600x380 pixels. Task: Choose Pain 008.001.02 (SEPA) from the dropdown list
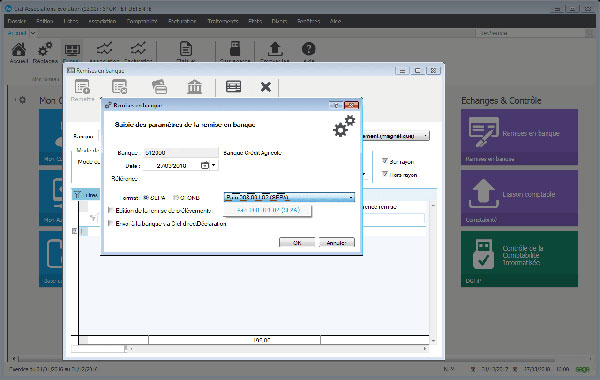268,210
